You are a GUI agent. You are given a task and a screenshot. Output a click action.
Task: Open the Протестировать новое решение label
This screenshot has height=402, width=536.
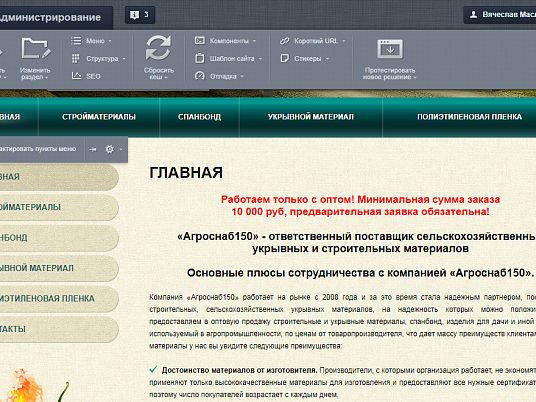pos(390,73)
